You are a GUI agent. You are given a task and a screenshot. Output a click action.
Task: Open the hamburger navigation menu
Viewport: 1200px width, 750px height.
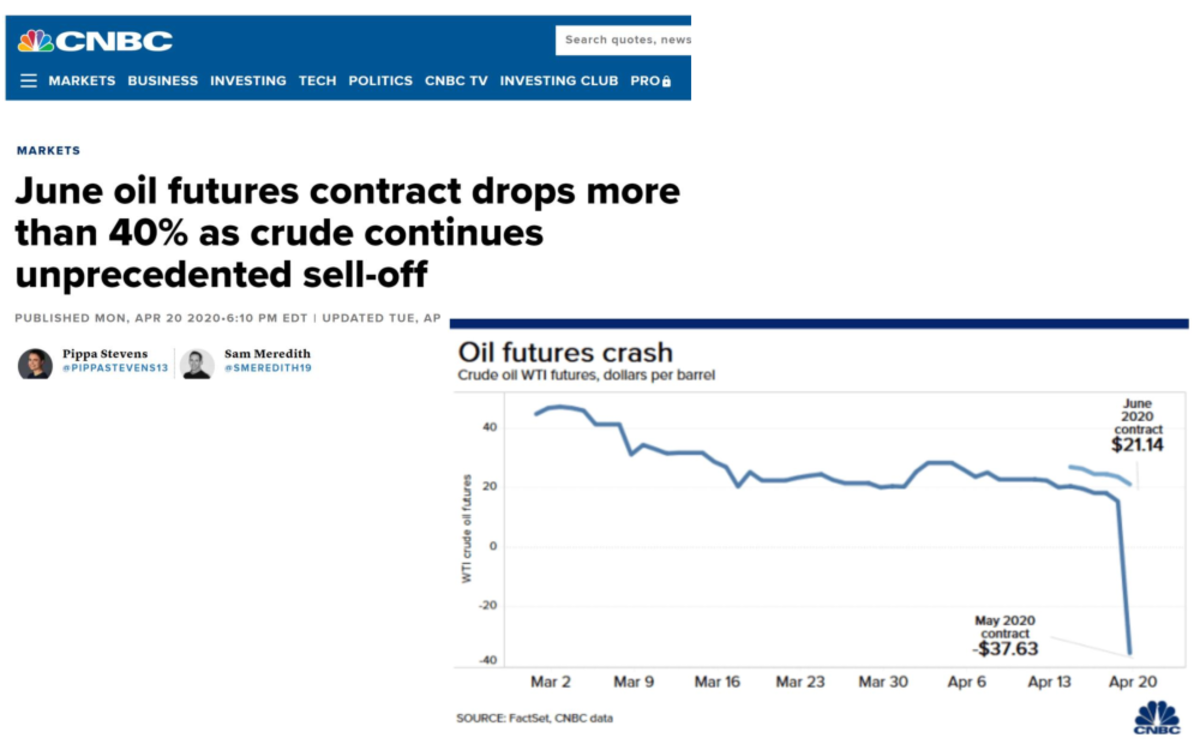(x=28, y=81)
